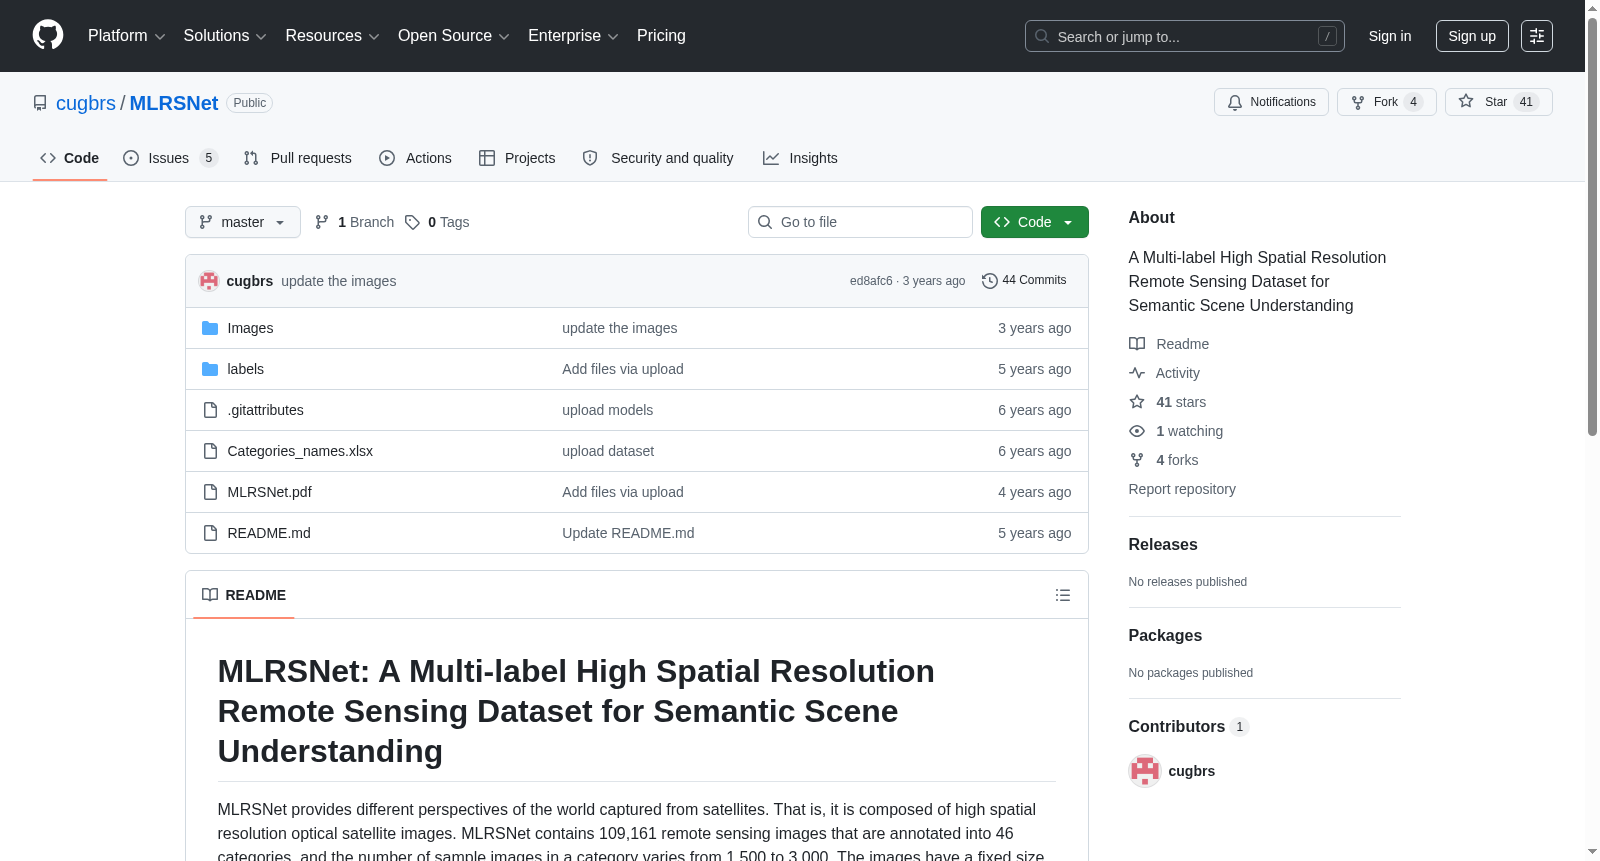Image resolution: width=1600 pixels, height=861 pixels.
Task: Click the .gitattributes file icon
Action: (x=210, y=410)
